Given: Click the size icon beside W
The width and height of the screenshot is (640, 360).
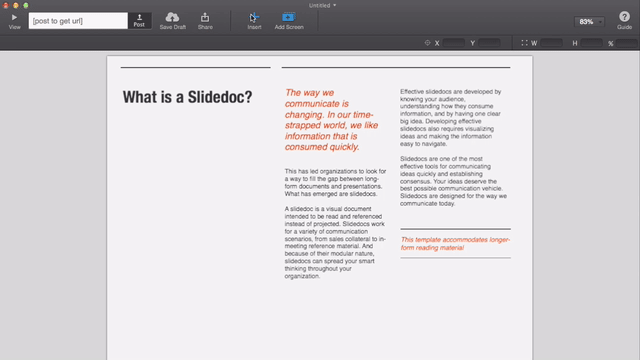Looking at the screenshot, I should click(524, 43).
